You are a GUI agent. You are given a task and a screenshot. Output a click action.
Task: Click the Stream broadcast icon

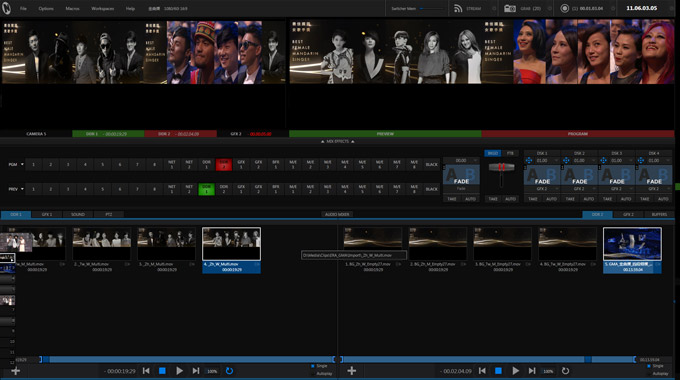pos(458,8)
